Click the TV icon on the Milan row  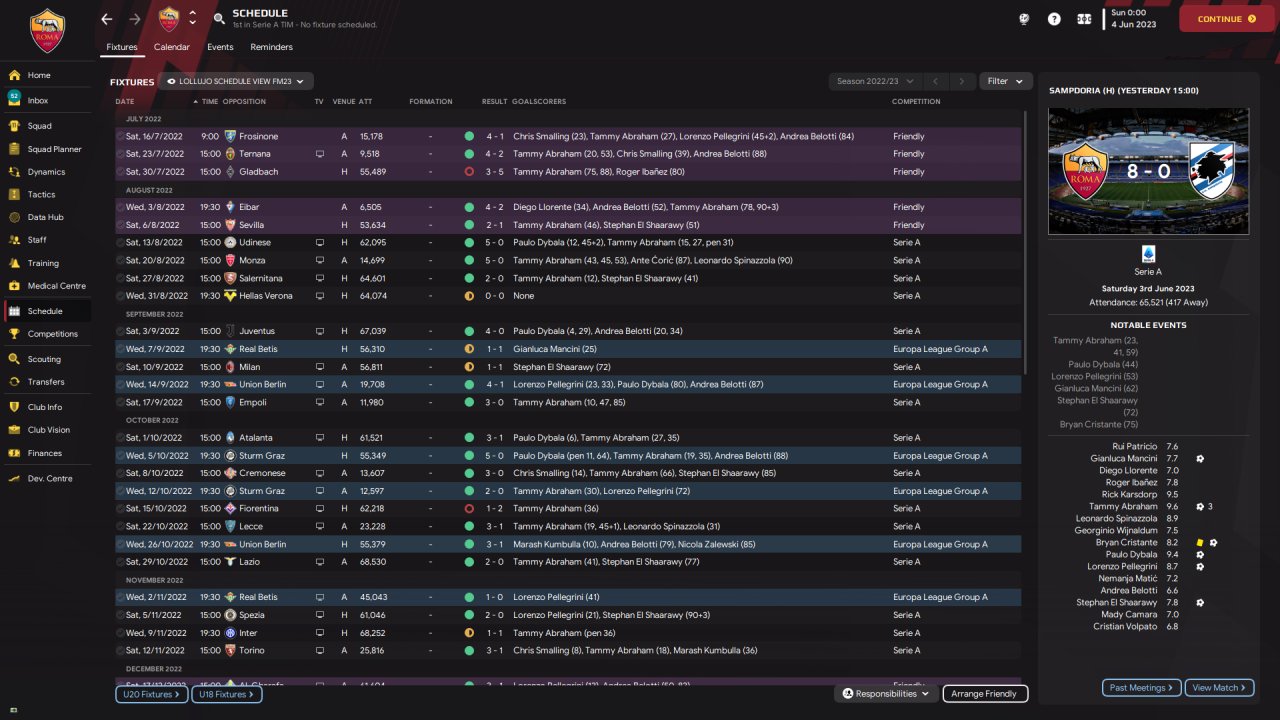[319, 367]
